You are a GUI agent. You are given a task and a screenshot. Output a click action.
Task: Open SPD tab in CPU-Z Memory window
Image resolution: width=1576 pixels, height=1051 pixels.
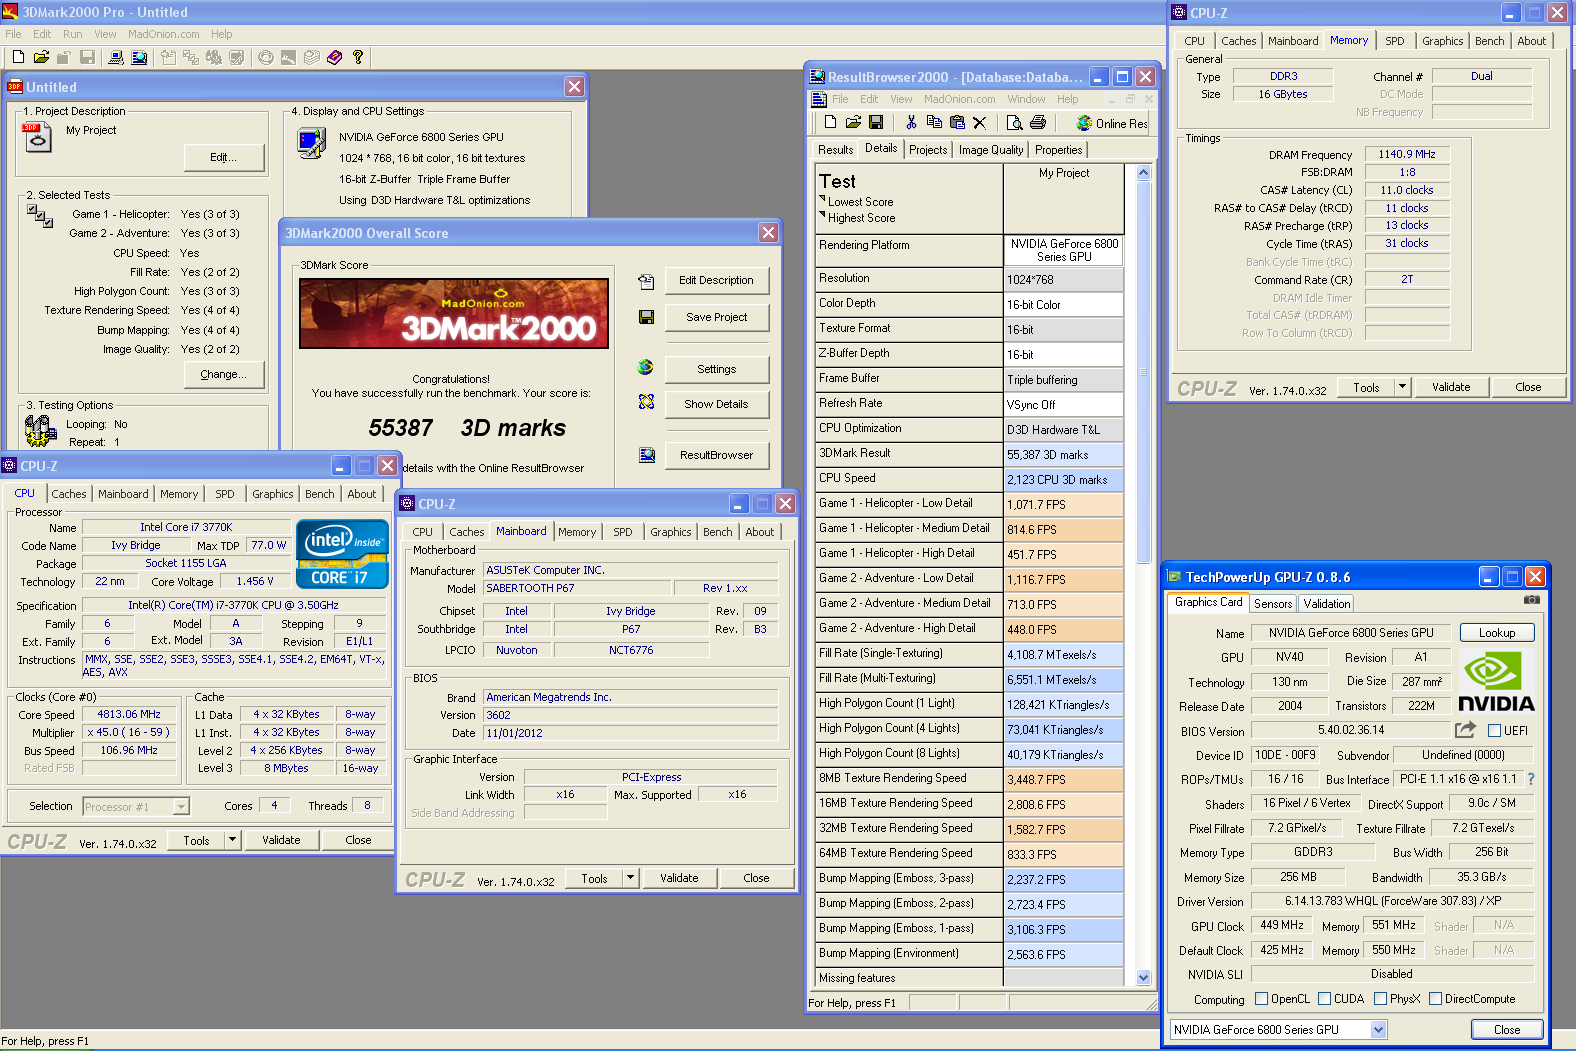[x=1395, y=41]
